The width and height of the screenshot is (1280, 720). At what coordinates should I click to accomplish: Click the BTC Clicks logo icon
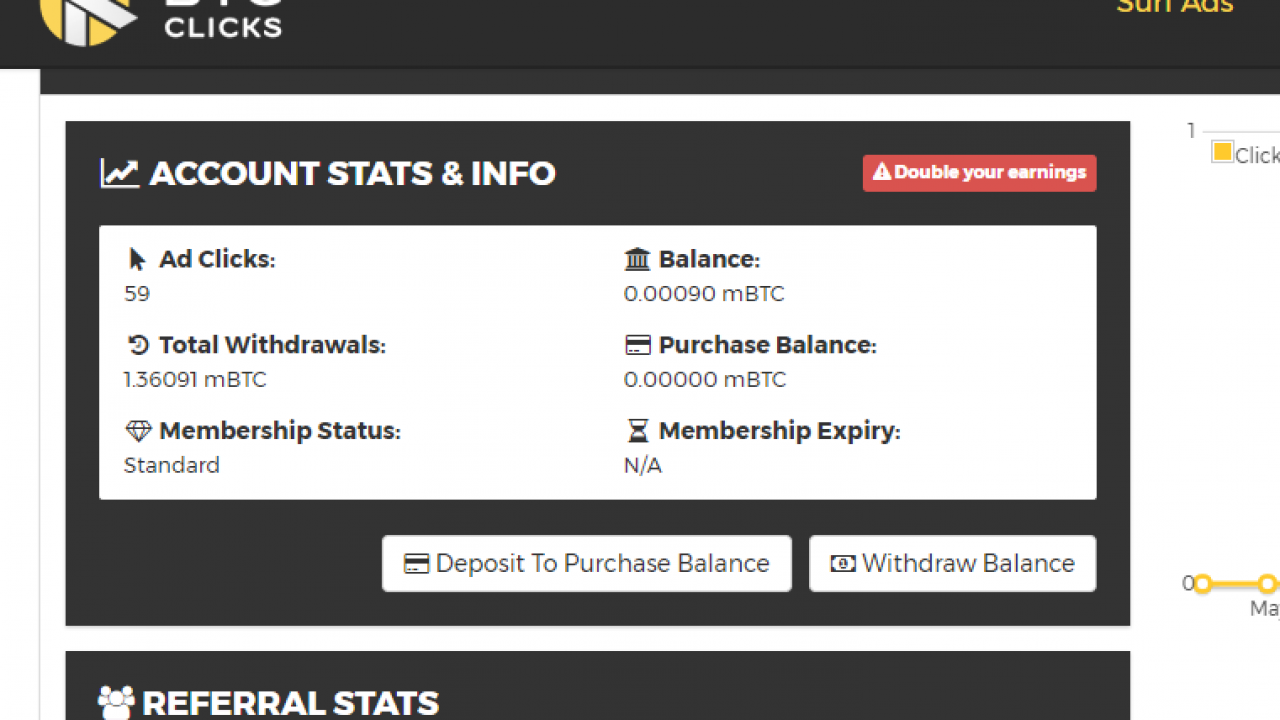tap(86, 18)
